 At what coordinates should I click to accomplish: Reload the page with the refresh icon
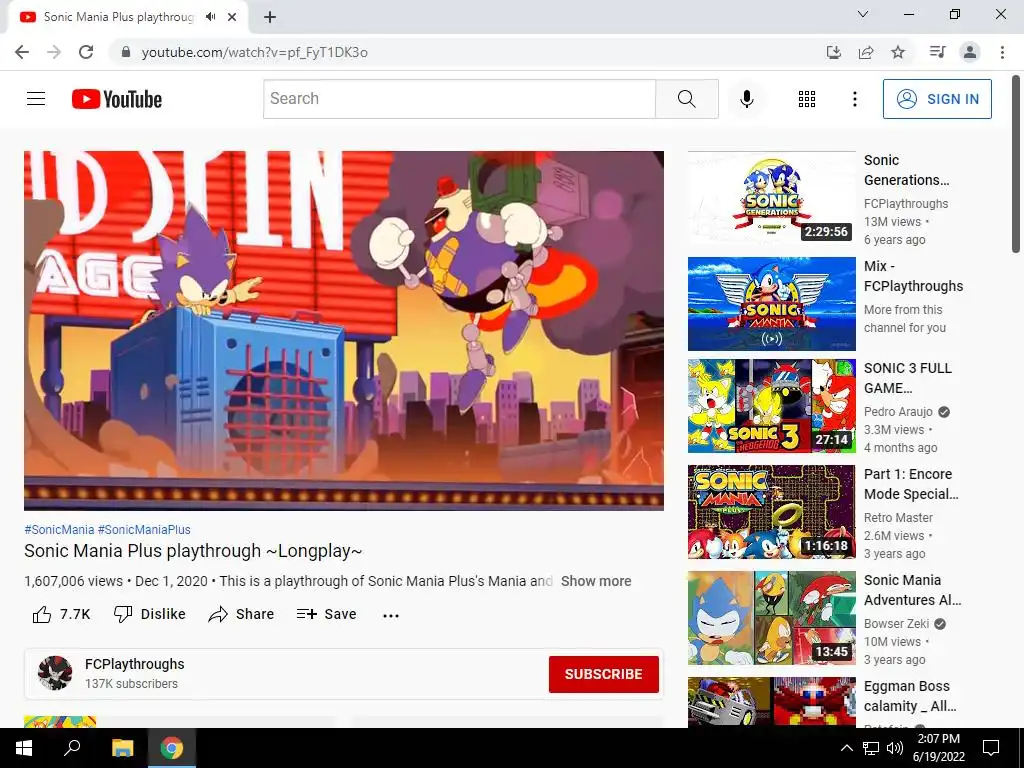pyautogui.click(x=86, y=52)
